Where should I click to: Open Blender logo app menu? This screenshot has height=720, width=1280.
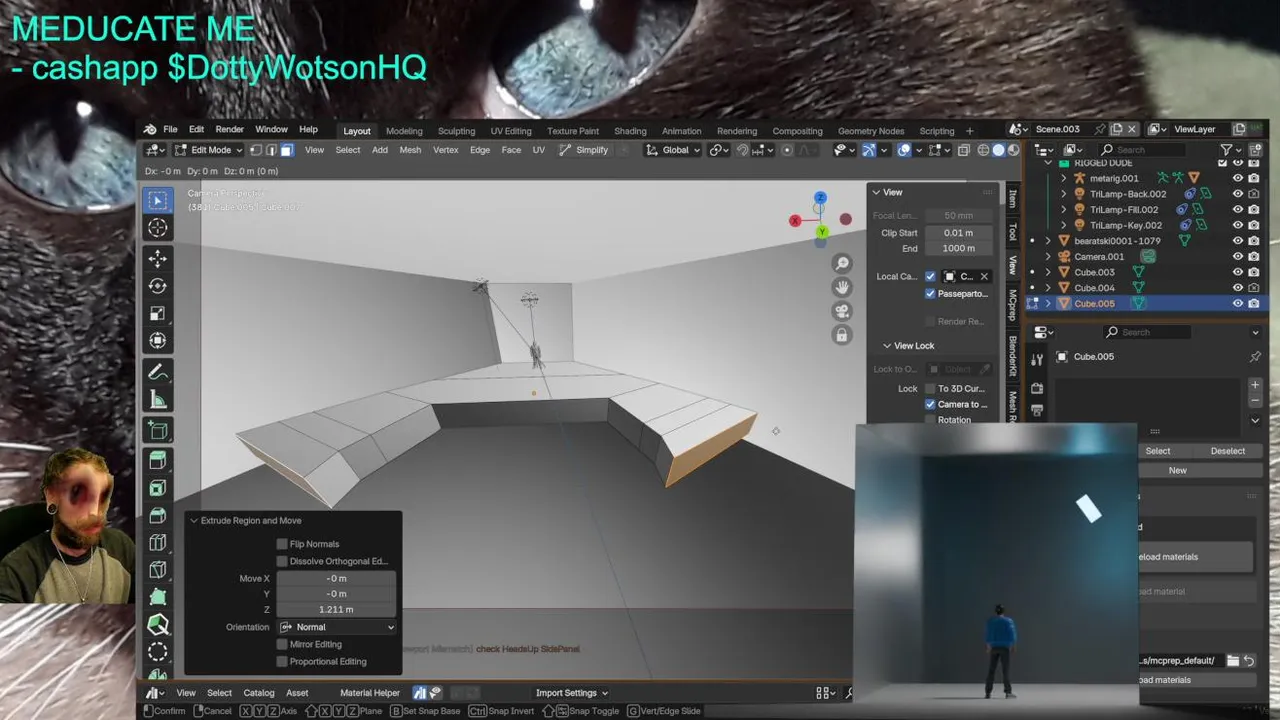(150, 130)
